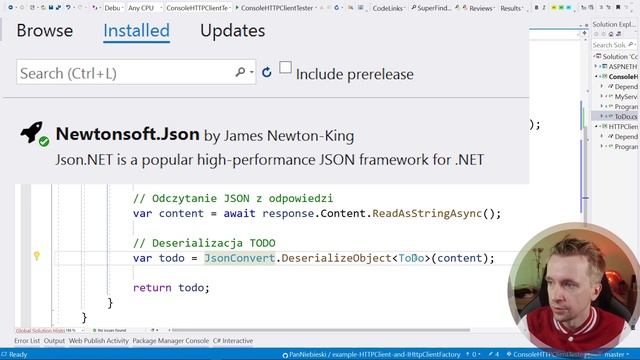This screenshot has height=360, width=640.
Task: Click the lightbulb quick actions icon
Action: click(x=37, y=256)
